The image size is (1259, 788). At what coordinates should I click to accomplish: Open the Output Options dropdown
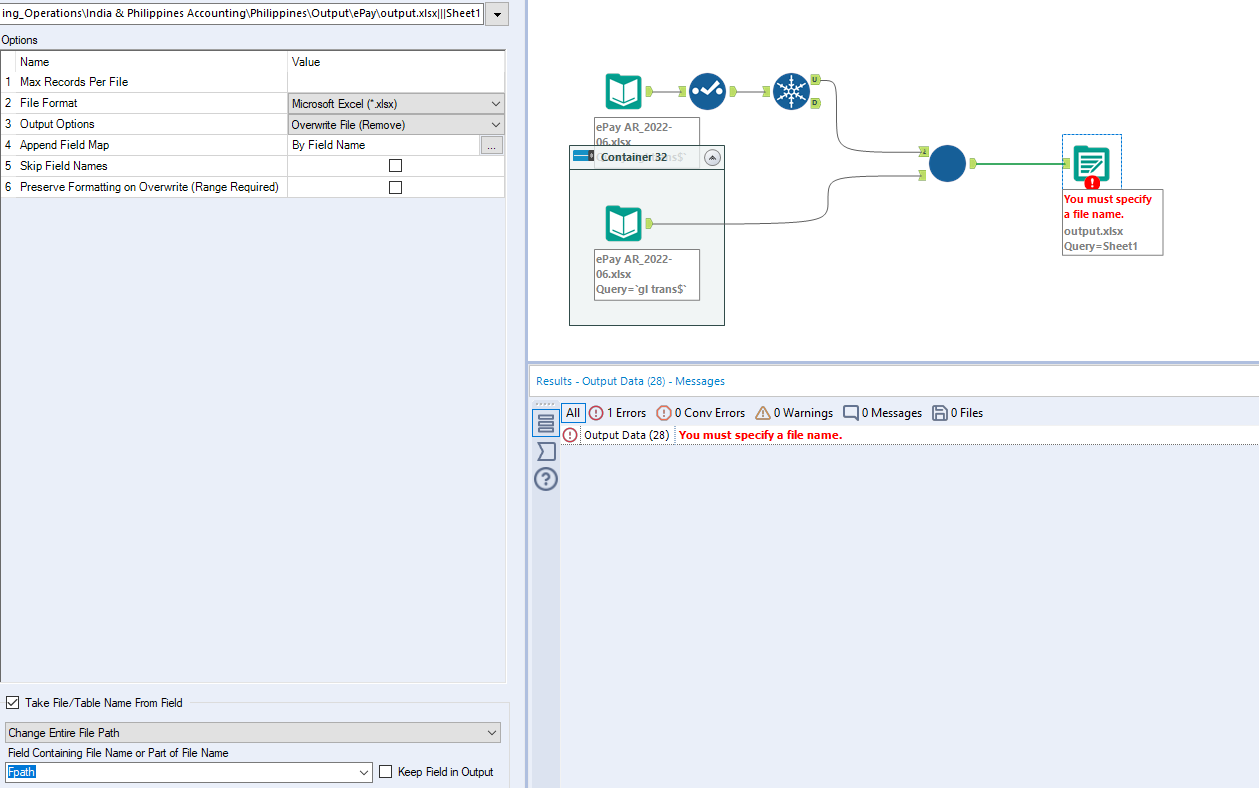395,124
